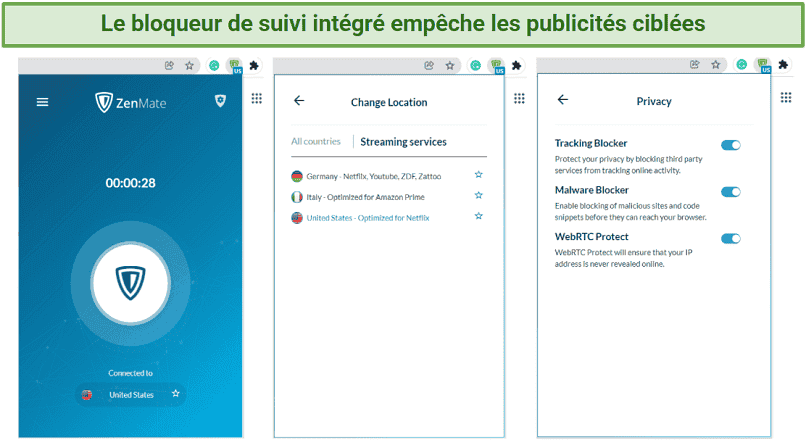
Task: Click the share icon in the second browser toolbar
Action: click(x=429, y=65)
